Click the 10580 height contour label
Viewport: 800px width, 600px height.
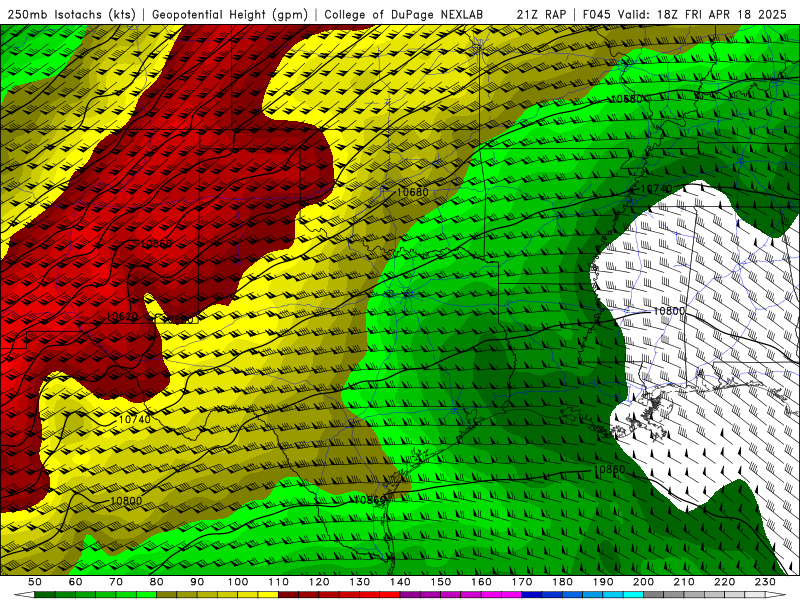pyautogui.click(x=626, y=99)
